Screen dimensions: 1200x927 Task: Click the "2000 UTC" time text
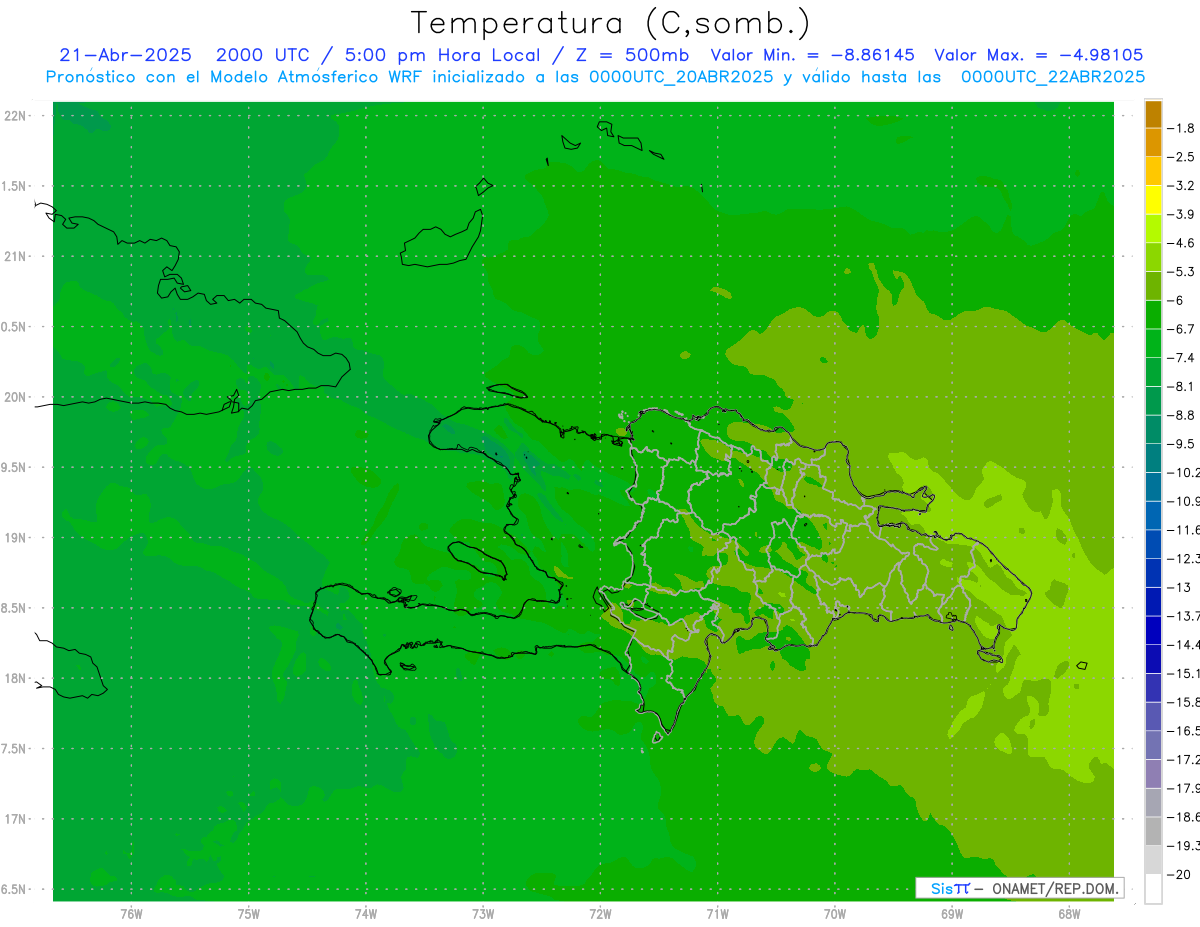[263, 55]
